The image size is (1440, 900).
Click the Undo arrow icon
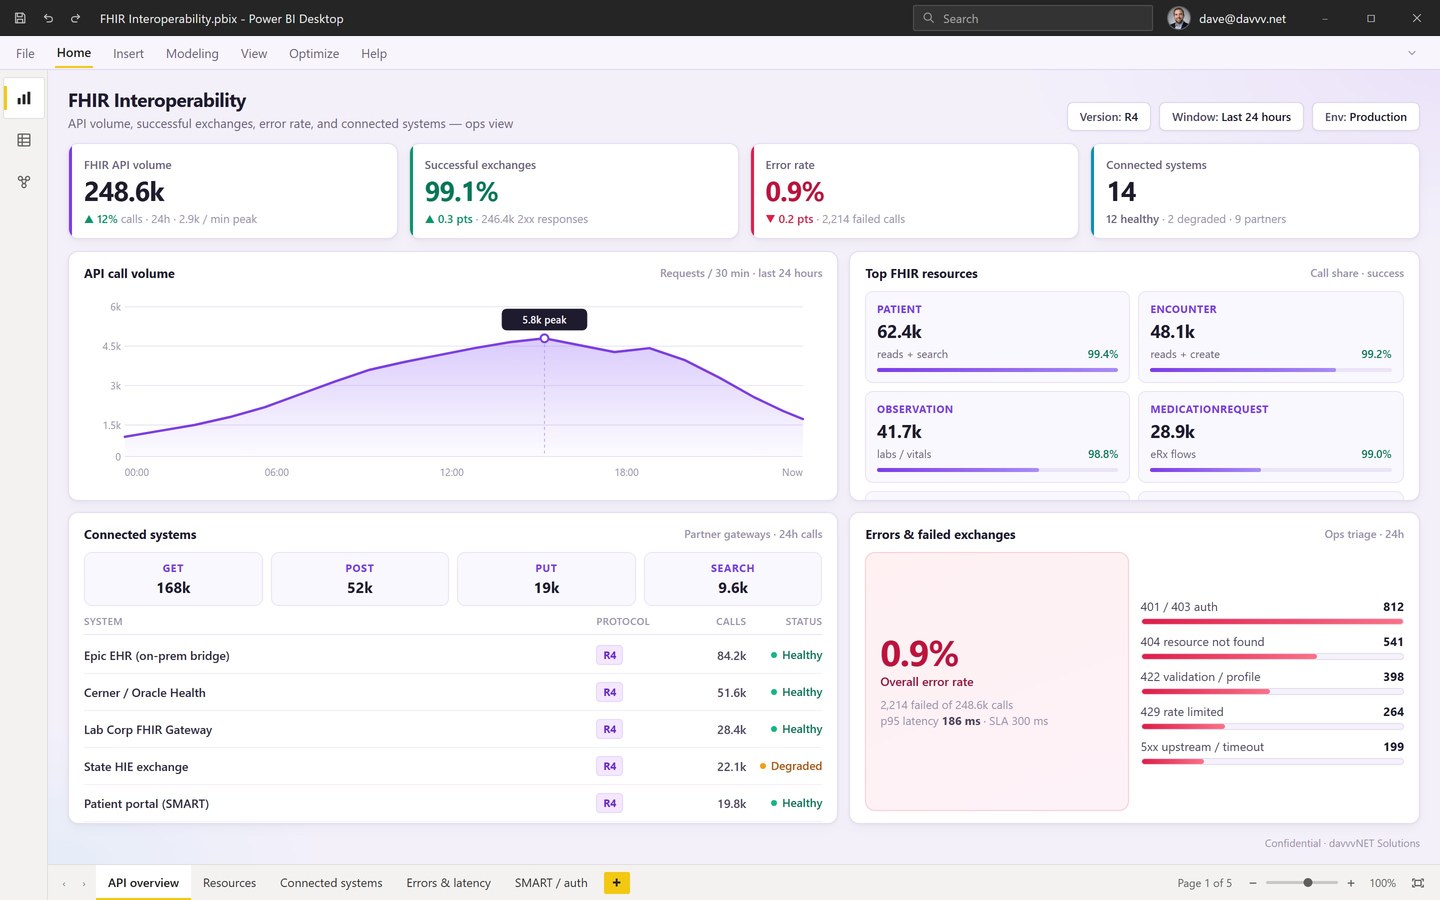click(x=48, y=18)
